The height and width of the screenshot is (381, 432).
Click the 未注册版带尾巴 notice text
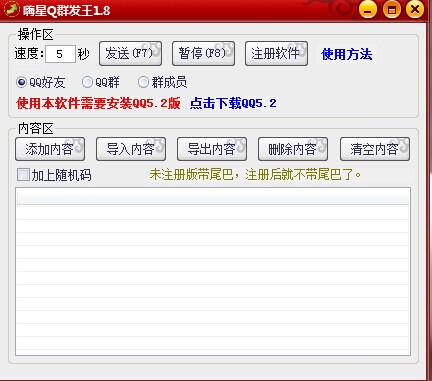pos(255,174)
